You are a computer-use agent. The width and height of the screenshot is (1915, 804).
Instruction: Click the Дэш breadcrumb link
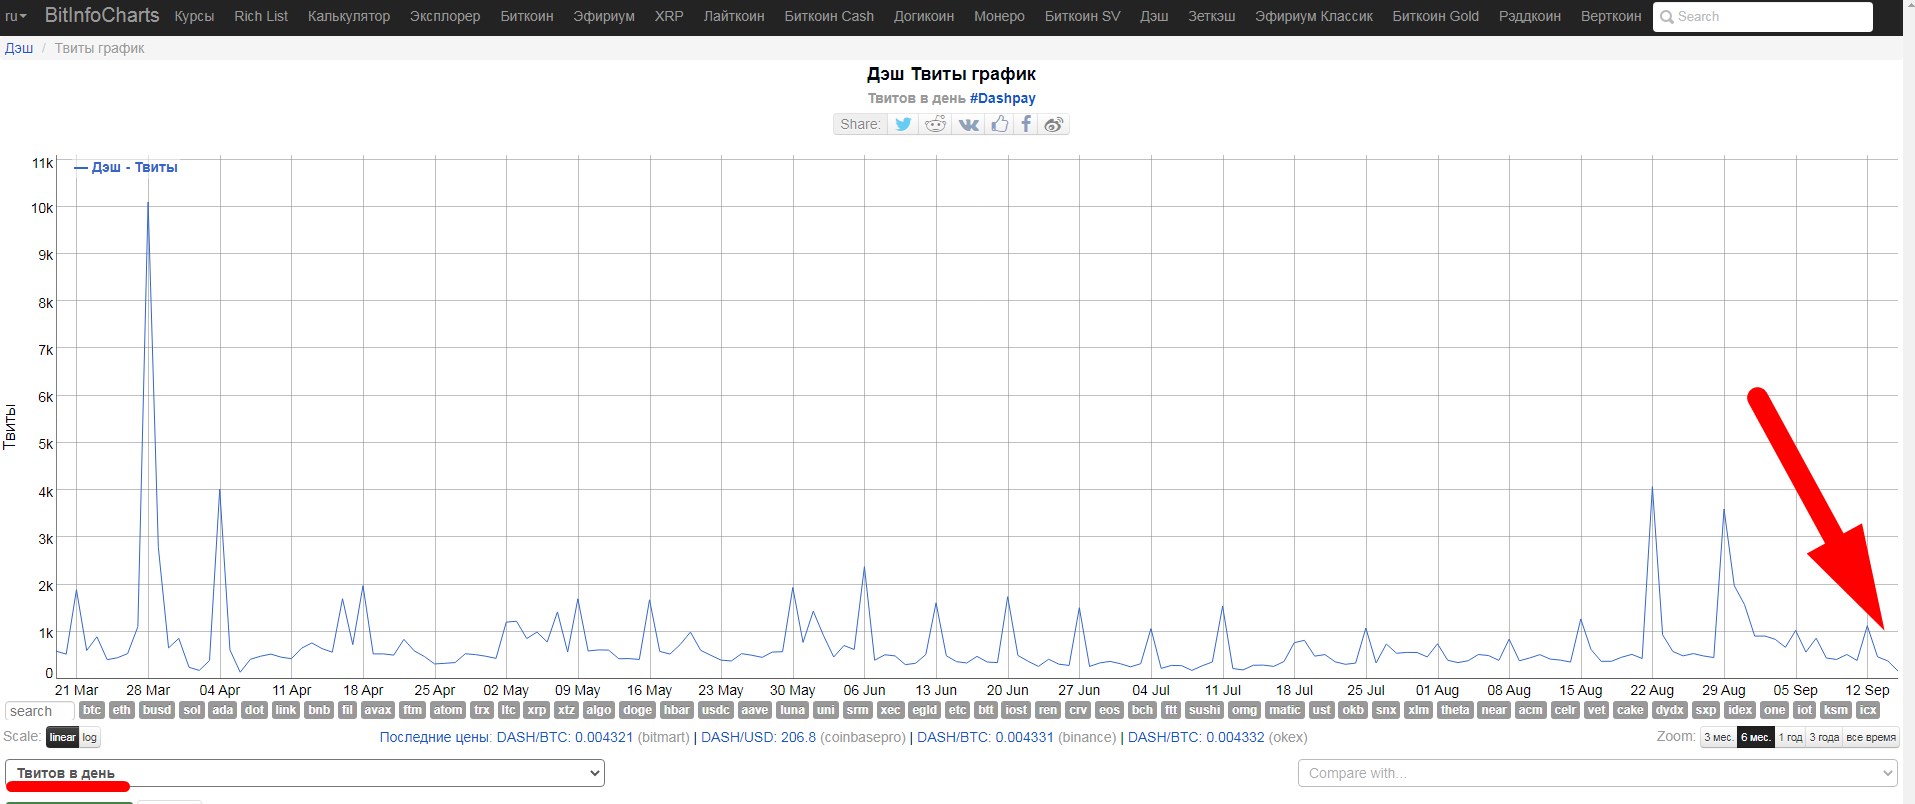click(x=19, y=48)
